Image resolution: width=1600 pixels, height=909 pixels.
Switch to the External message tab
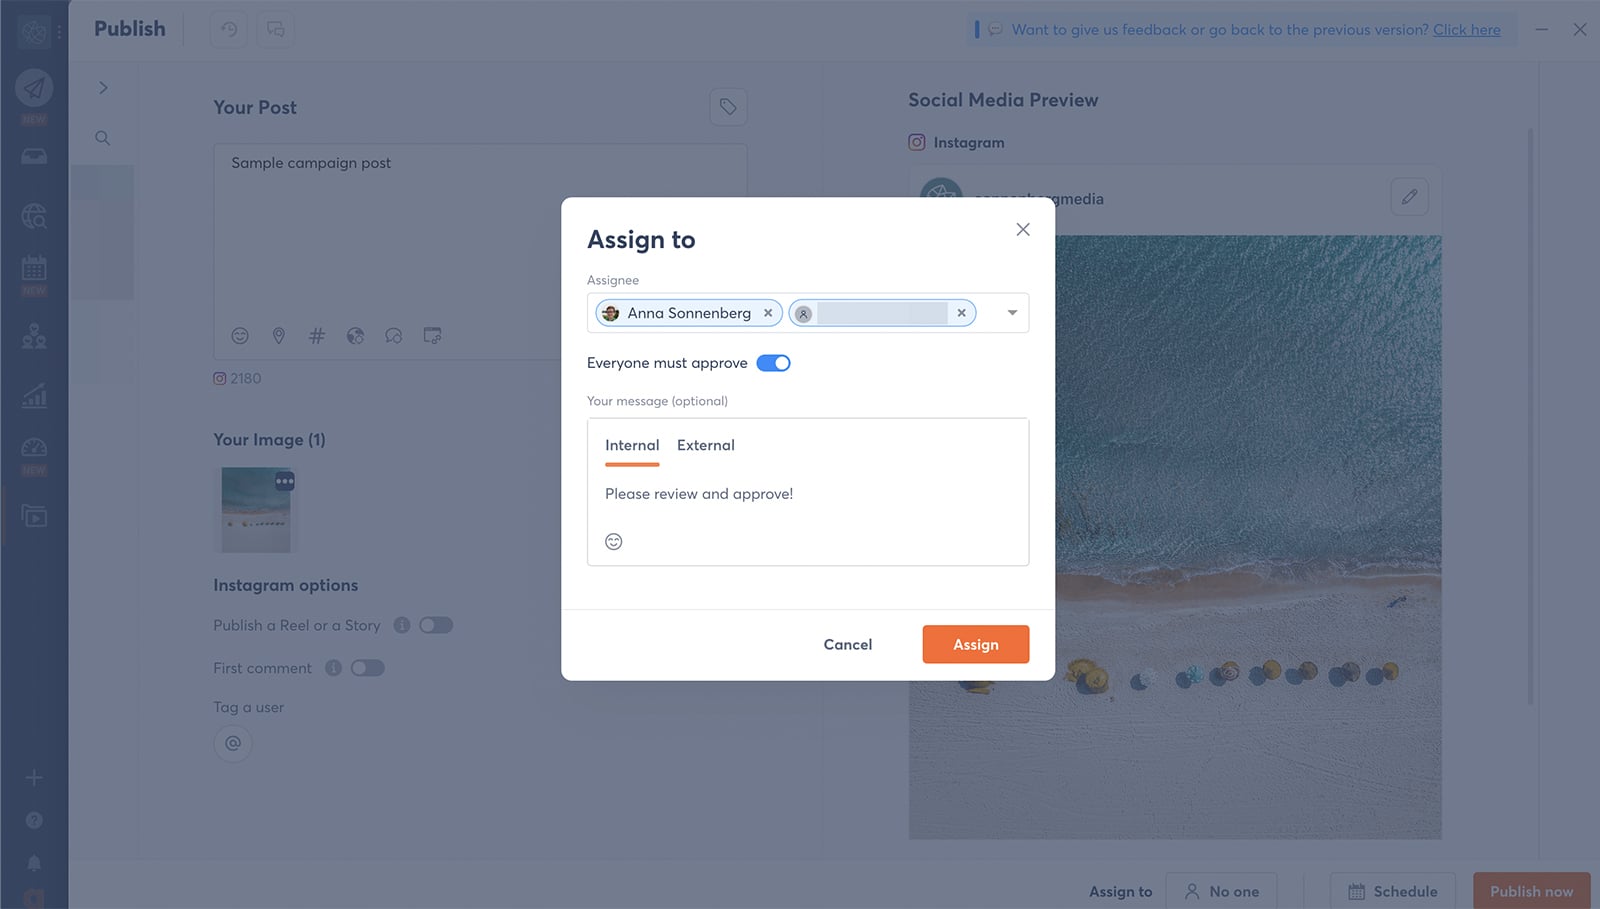point(705,445)
